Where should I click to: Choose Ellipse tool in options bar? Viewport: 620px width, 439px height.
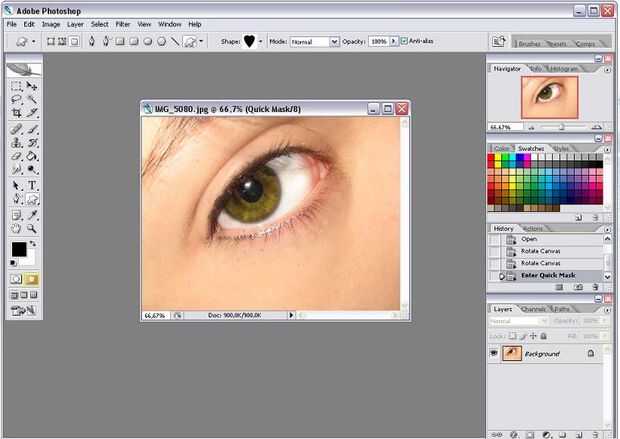(x=147, y=41)
